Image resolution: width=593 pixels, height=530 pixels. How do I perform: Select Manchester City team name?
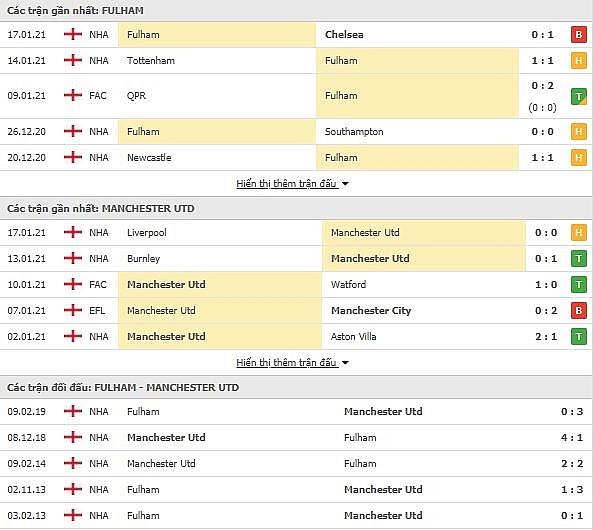[x=371, y=311]
